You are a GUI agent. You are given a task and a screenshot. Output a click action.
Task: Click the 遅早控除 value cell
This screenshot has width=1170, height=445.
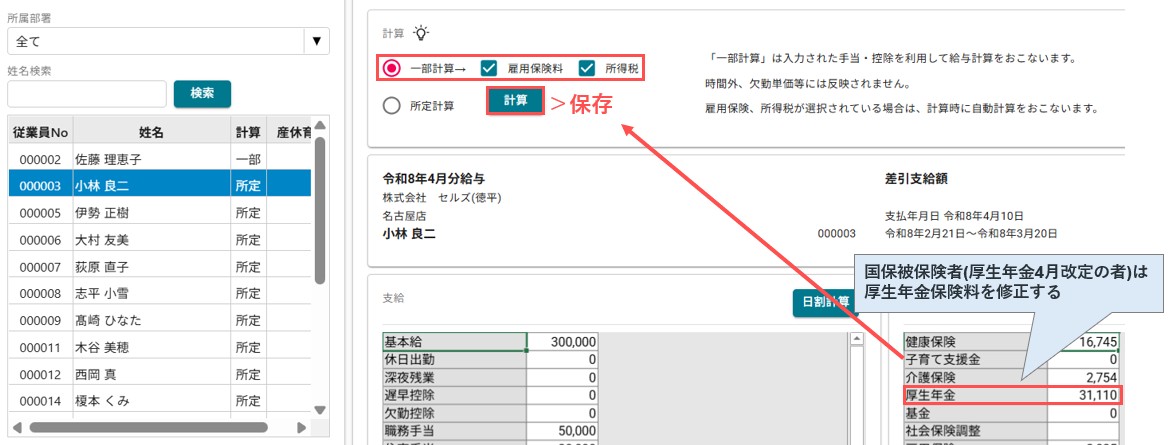pyautogui.click(x=563, y=395)
